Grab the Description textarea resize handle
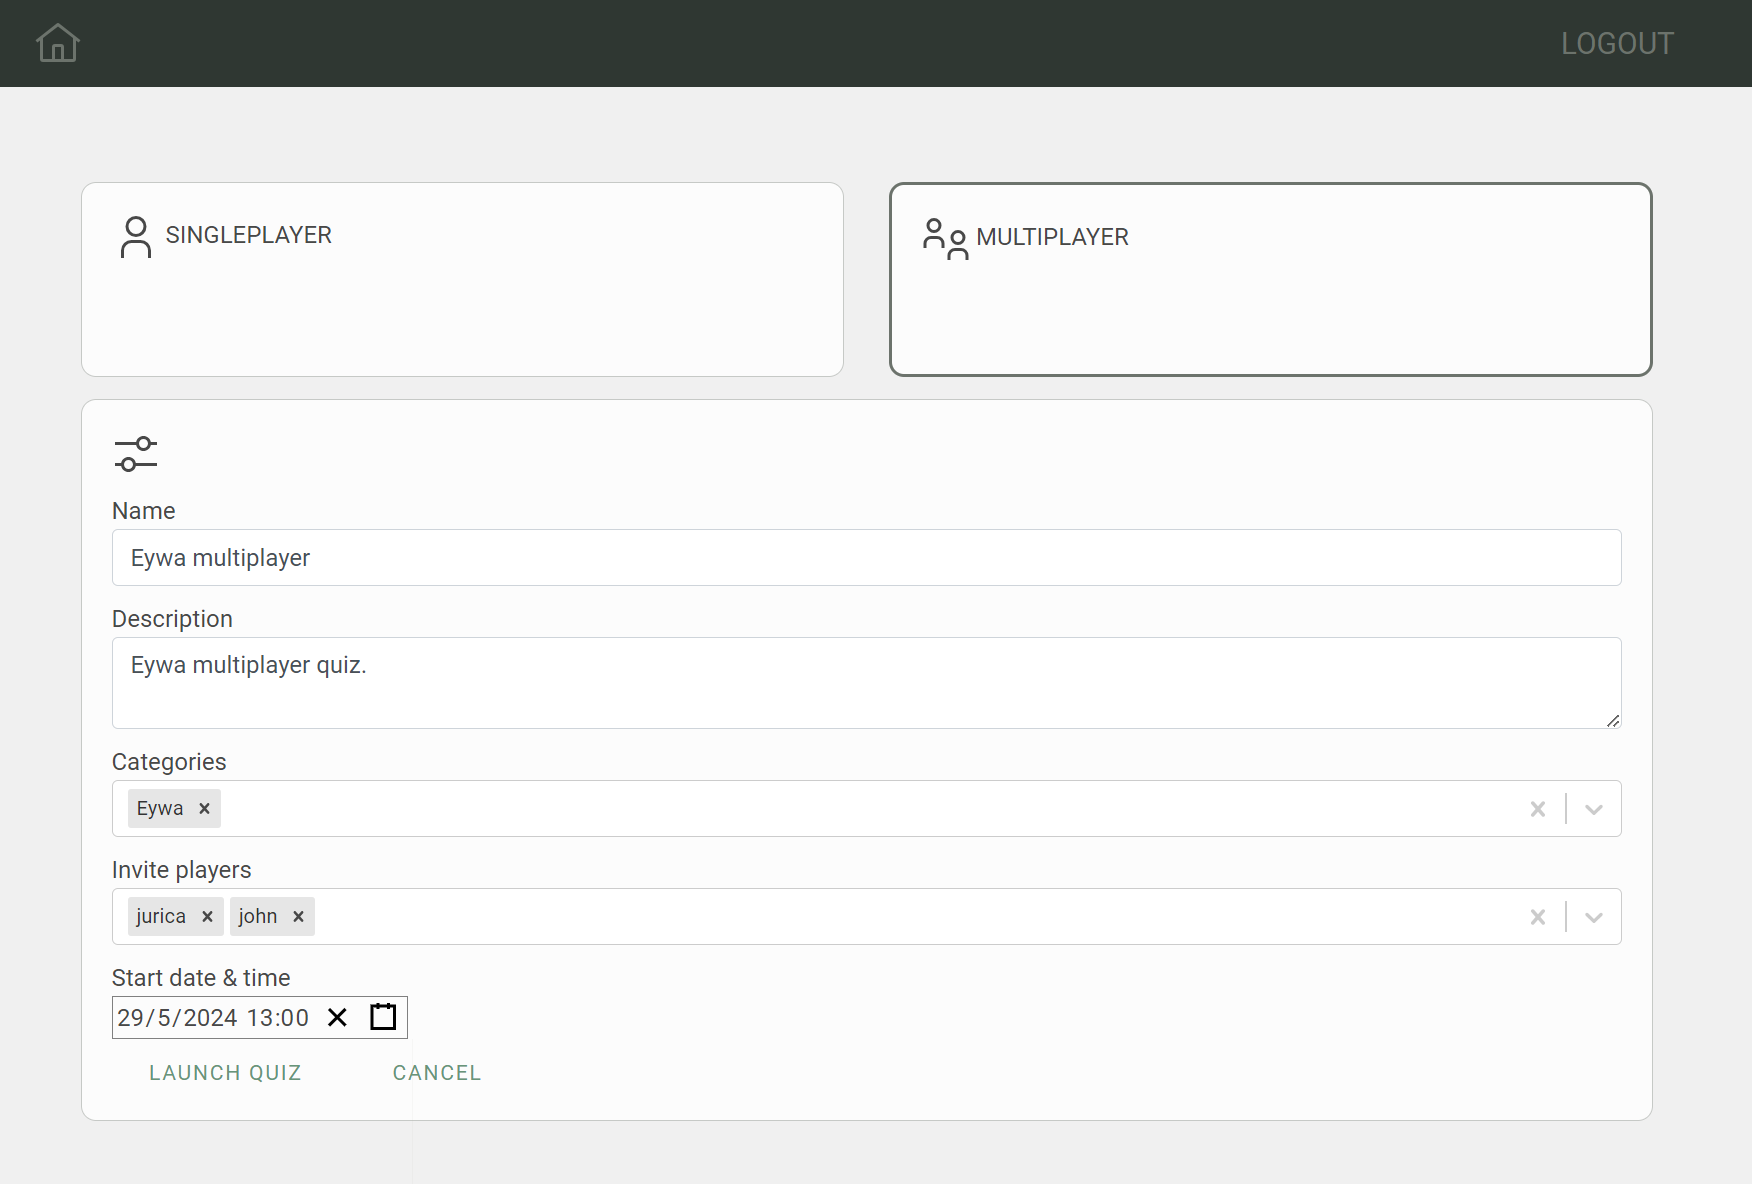This screenshot has height=1184, width=1752. pyautogui.click(x=1612, y=720)
